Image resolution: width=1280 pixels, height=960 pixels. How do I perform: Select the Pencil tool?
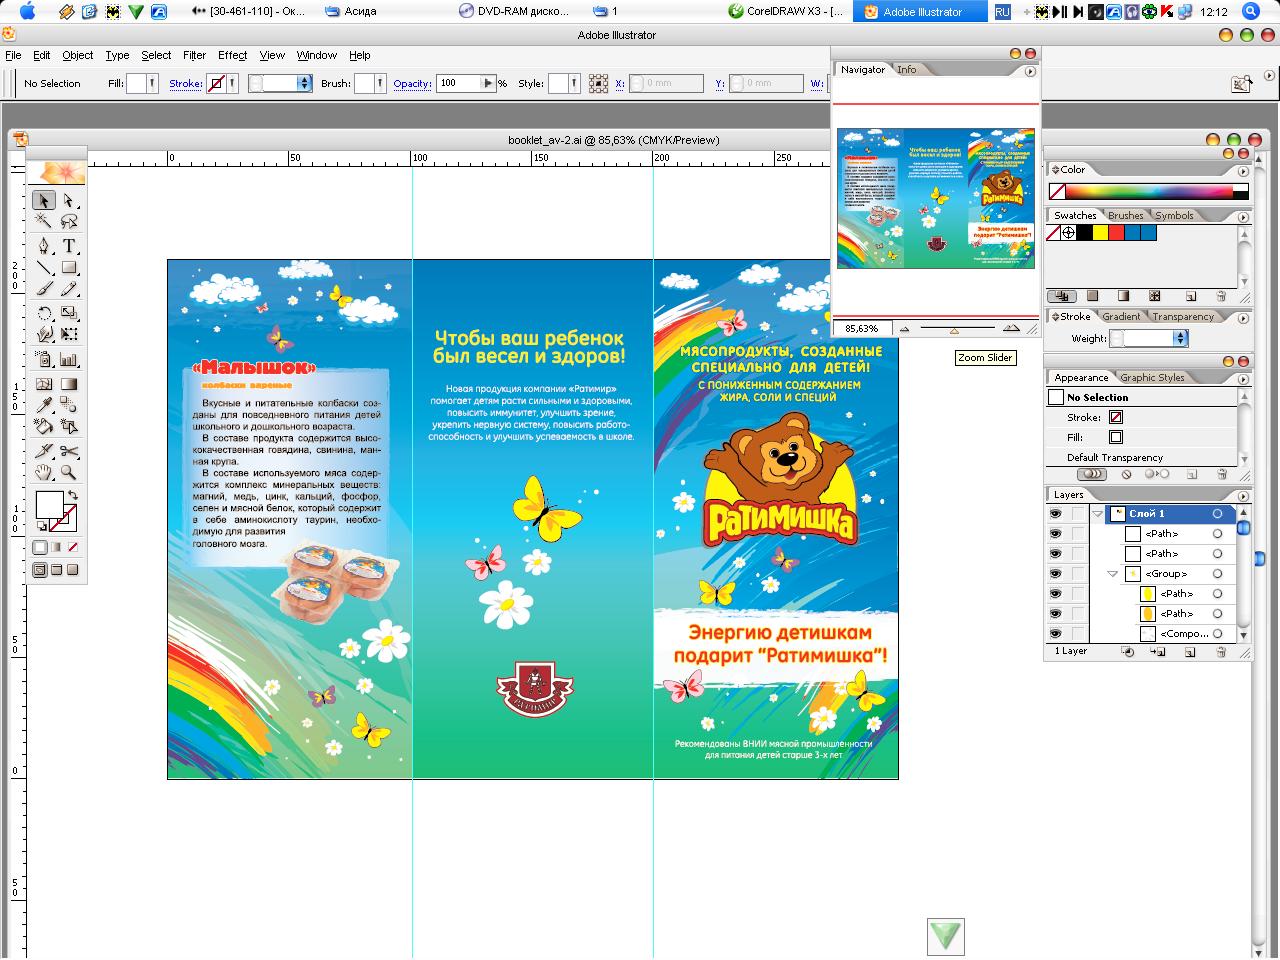[x=69, y=288]
